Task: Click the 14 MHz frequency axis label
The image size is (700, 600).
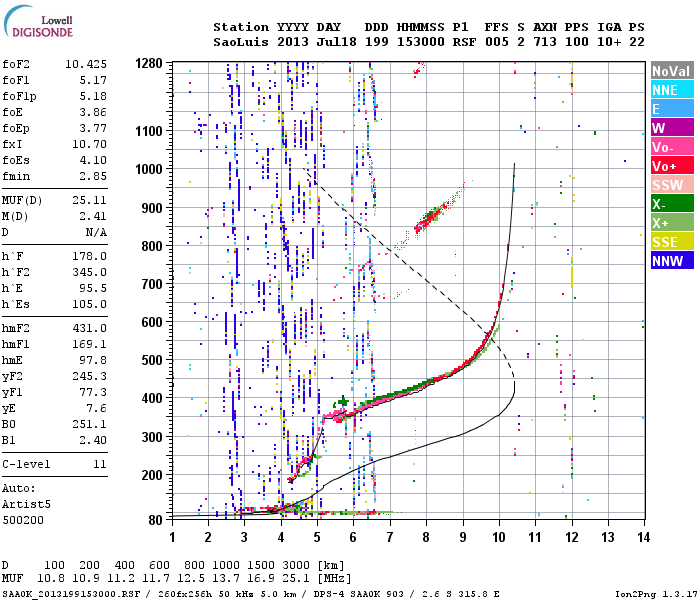Action: [x=643, y=537]
